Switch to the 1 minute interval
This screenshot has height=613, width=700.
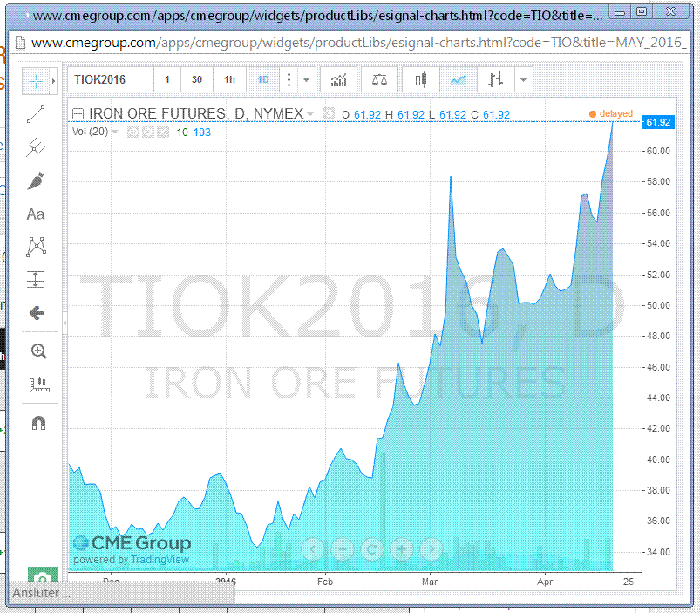click(167, 80)
